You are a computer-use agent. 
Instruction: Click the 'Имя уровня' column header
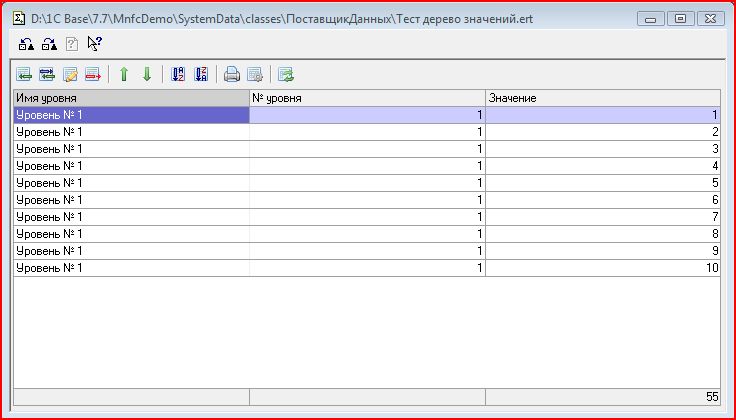coord(130,98)
